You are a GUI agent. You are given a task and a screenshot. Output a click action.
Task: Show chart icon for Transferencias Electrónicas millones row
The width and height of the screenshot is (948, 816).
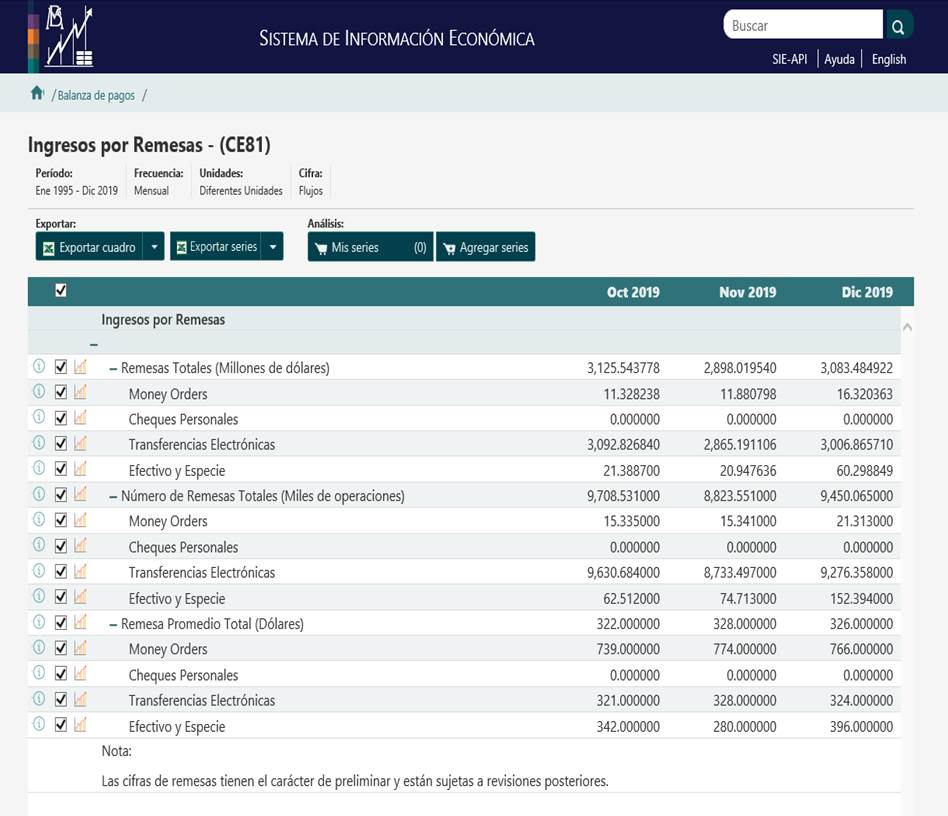coord(81,443)
